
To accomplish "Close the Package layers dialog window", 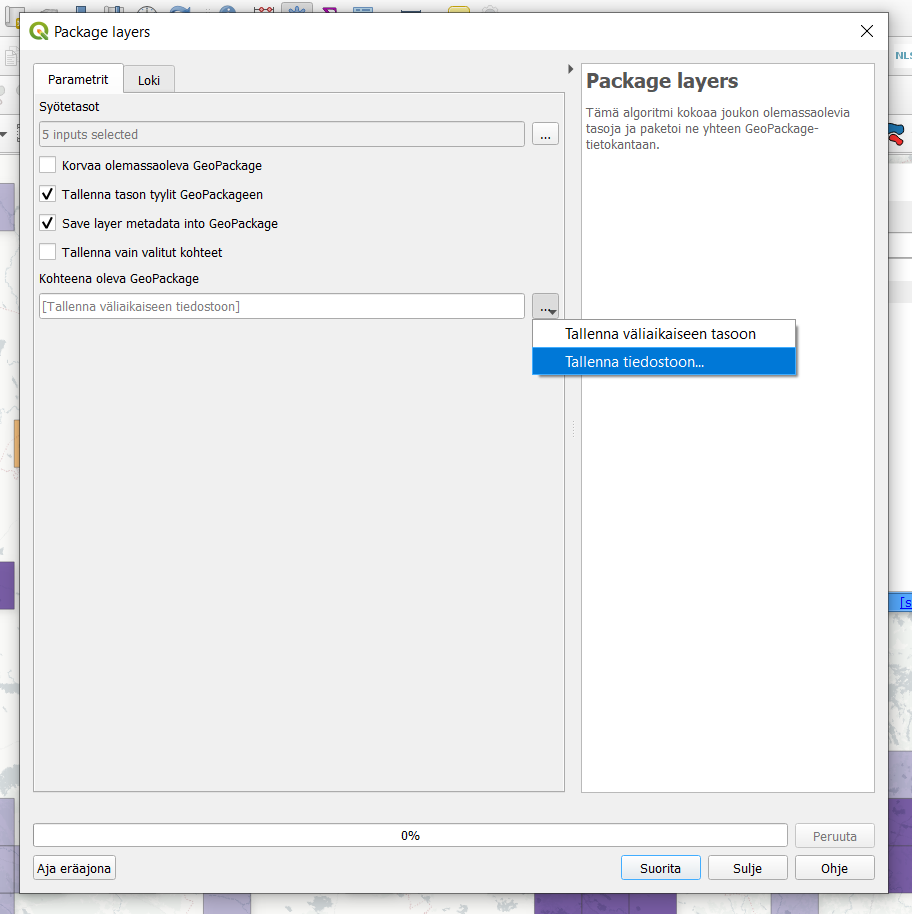I will tap(866, 32).
